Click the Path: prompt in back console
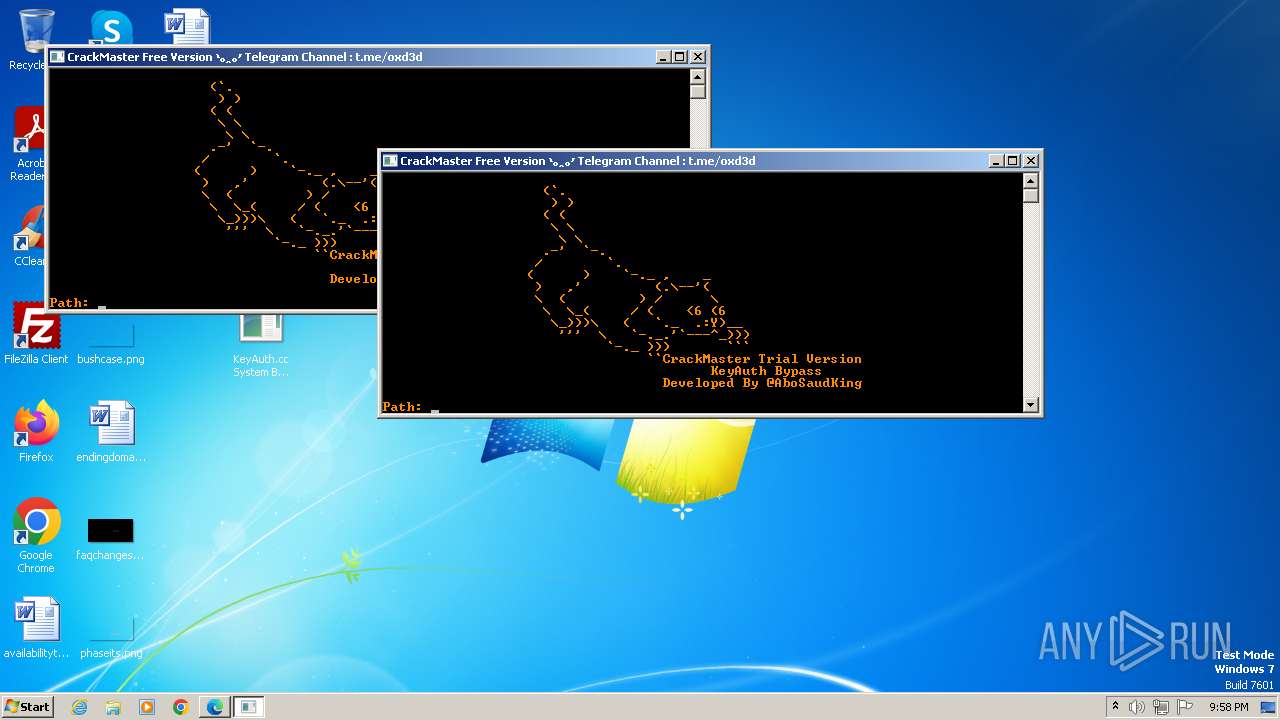The width and height of the screenshot is (1280, 720). pos(69,302)
